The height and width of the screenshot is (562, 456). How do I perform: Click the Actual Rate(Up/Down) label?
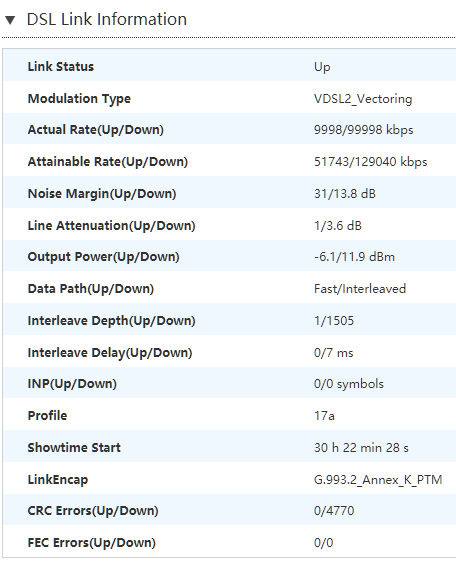coord(96,130)
